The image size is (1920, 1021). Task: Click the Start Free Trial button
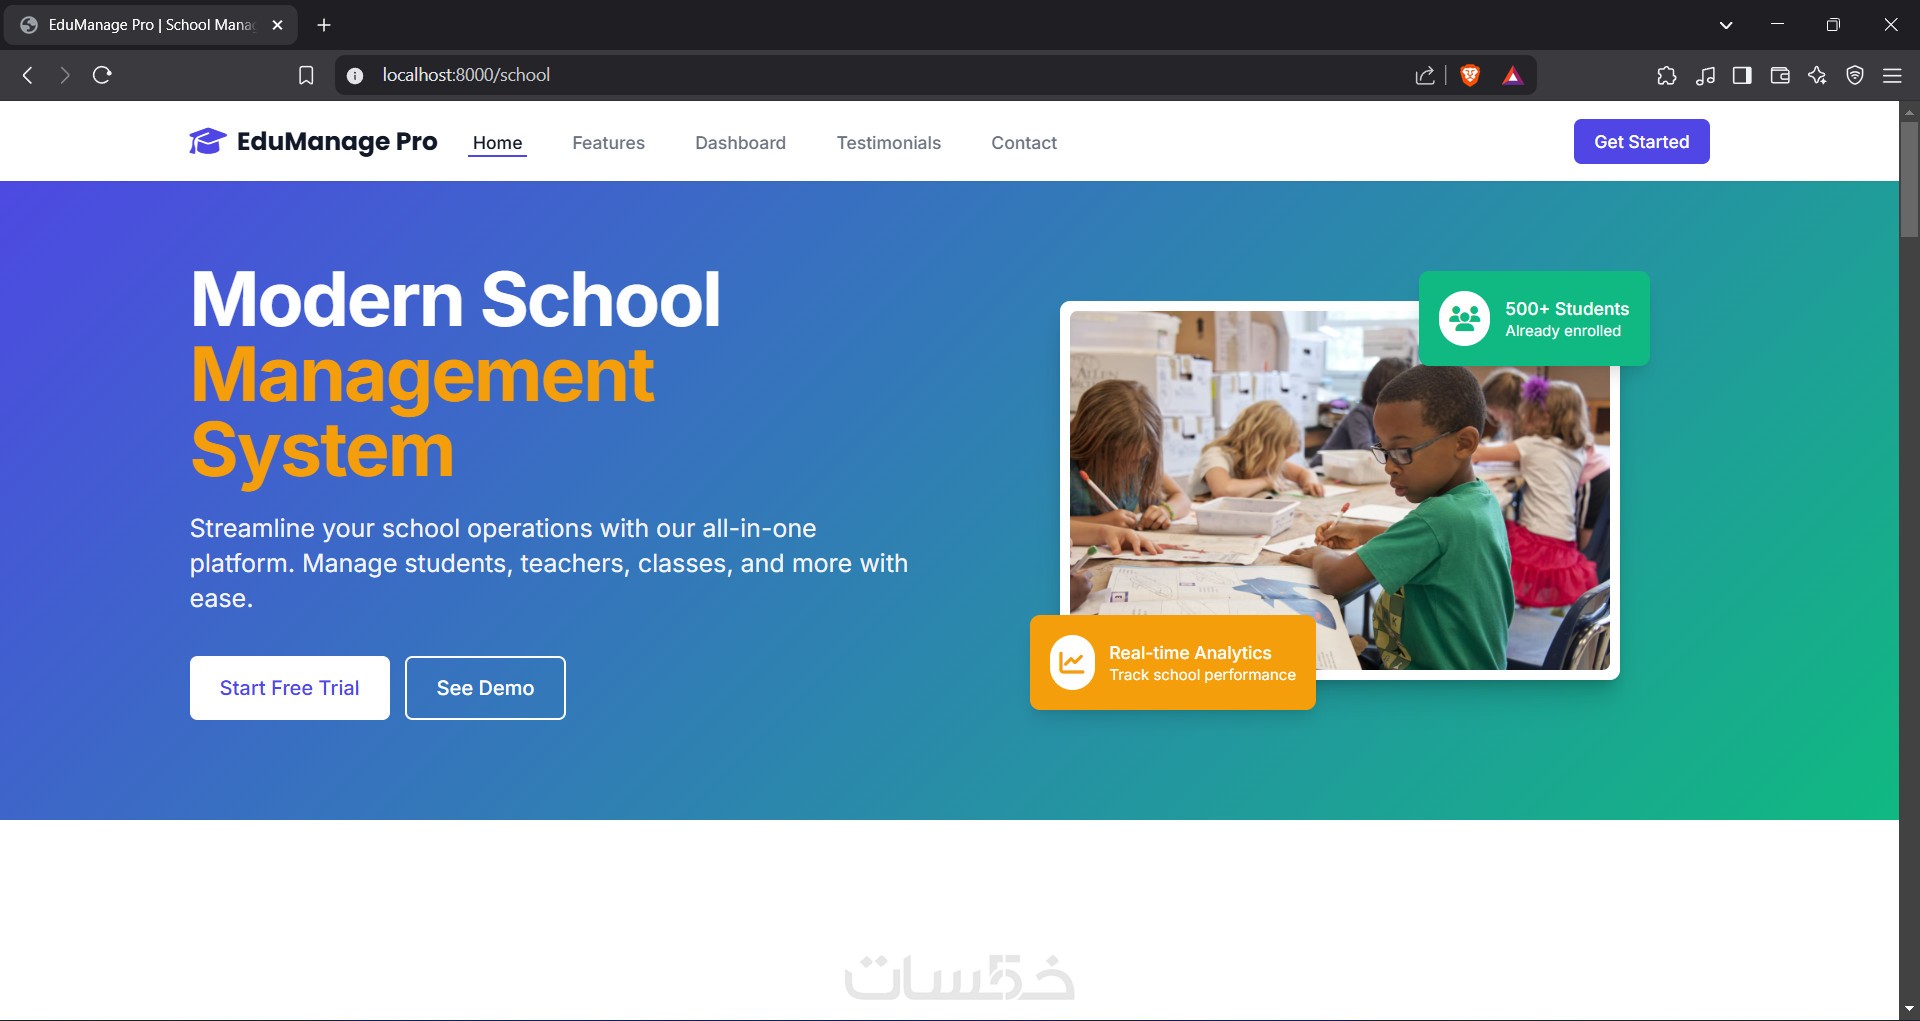pos(290,688)
